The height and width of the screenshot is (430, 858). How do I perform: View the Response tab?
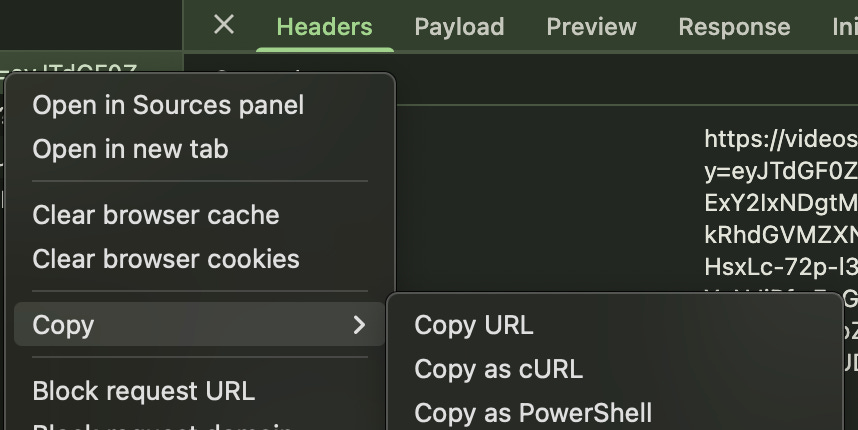pos(734,27)
